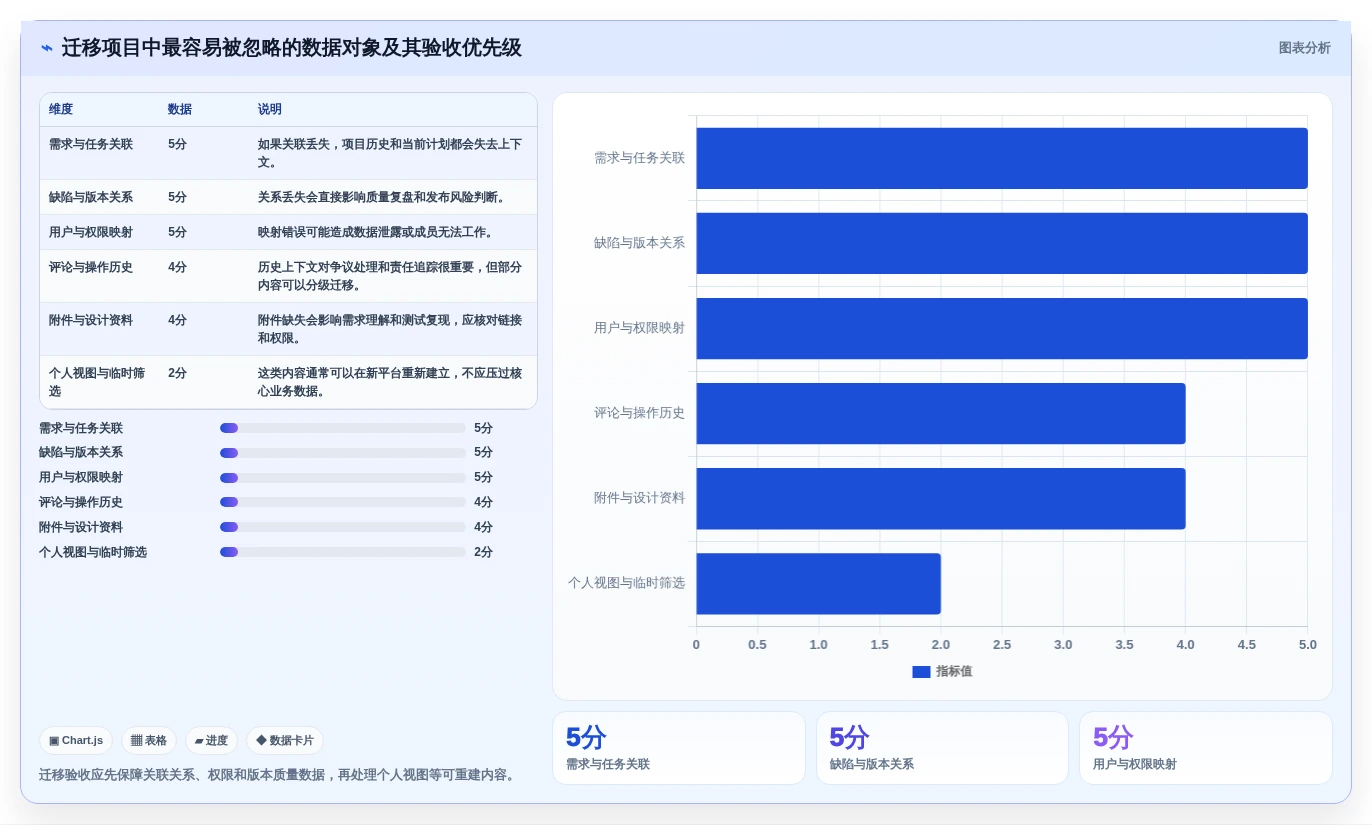Click the progress bar for 需求与任务关联
Image resolution: width=1372 pixels, height=825 pixels.
tap(343, 428)
